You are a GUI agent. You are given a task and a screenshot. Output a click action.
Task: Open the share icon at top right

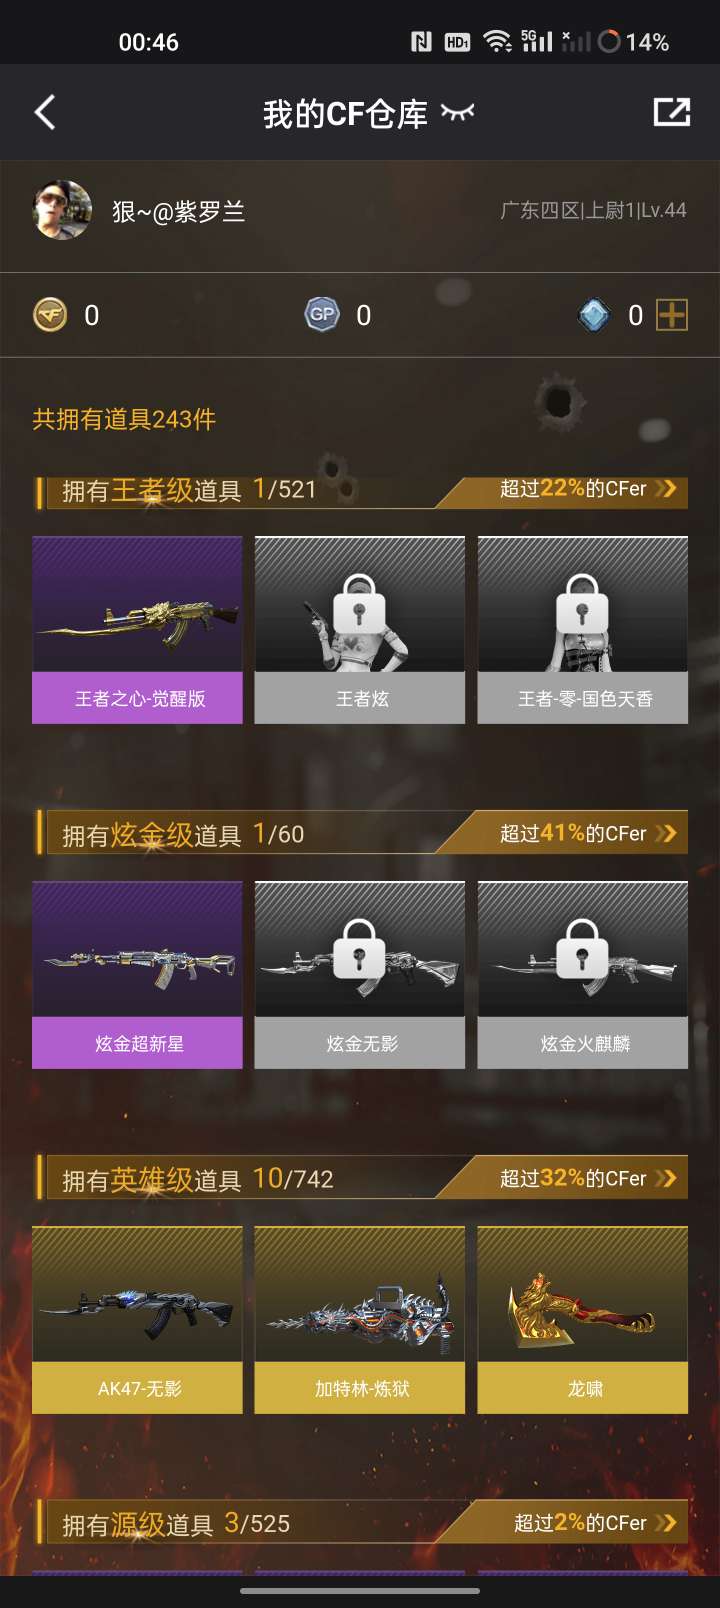(x=672, y=112)
